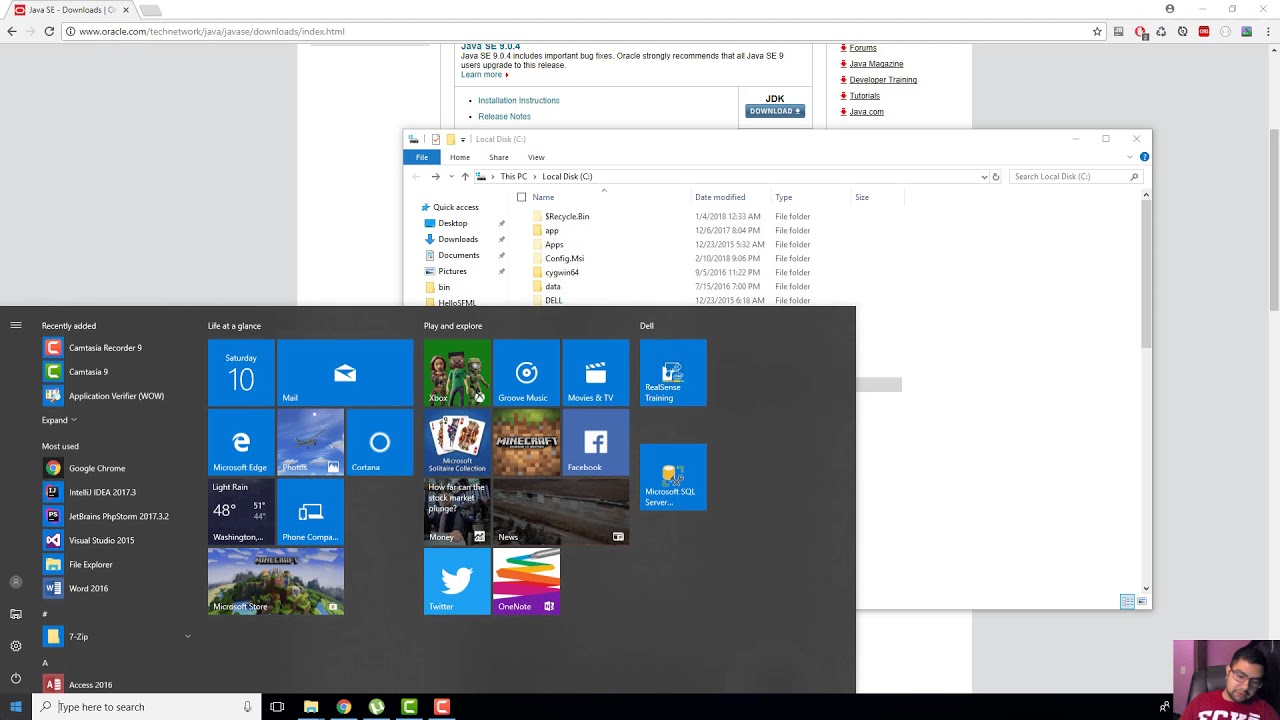The height and width of the screenshot is (720, 1280).
Task: Open the address bar history dropdown
Action: pyautogui.click(x=984, y=177)
